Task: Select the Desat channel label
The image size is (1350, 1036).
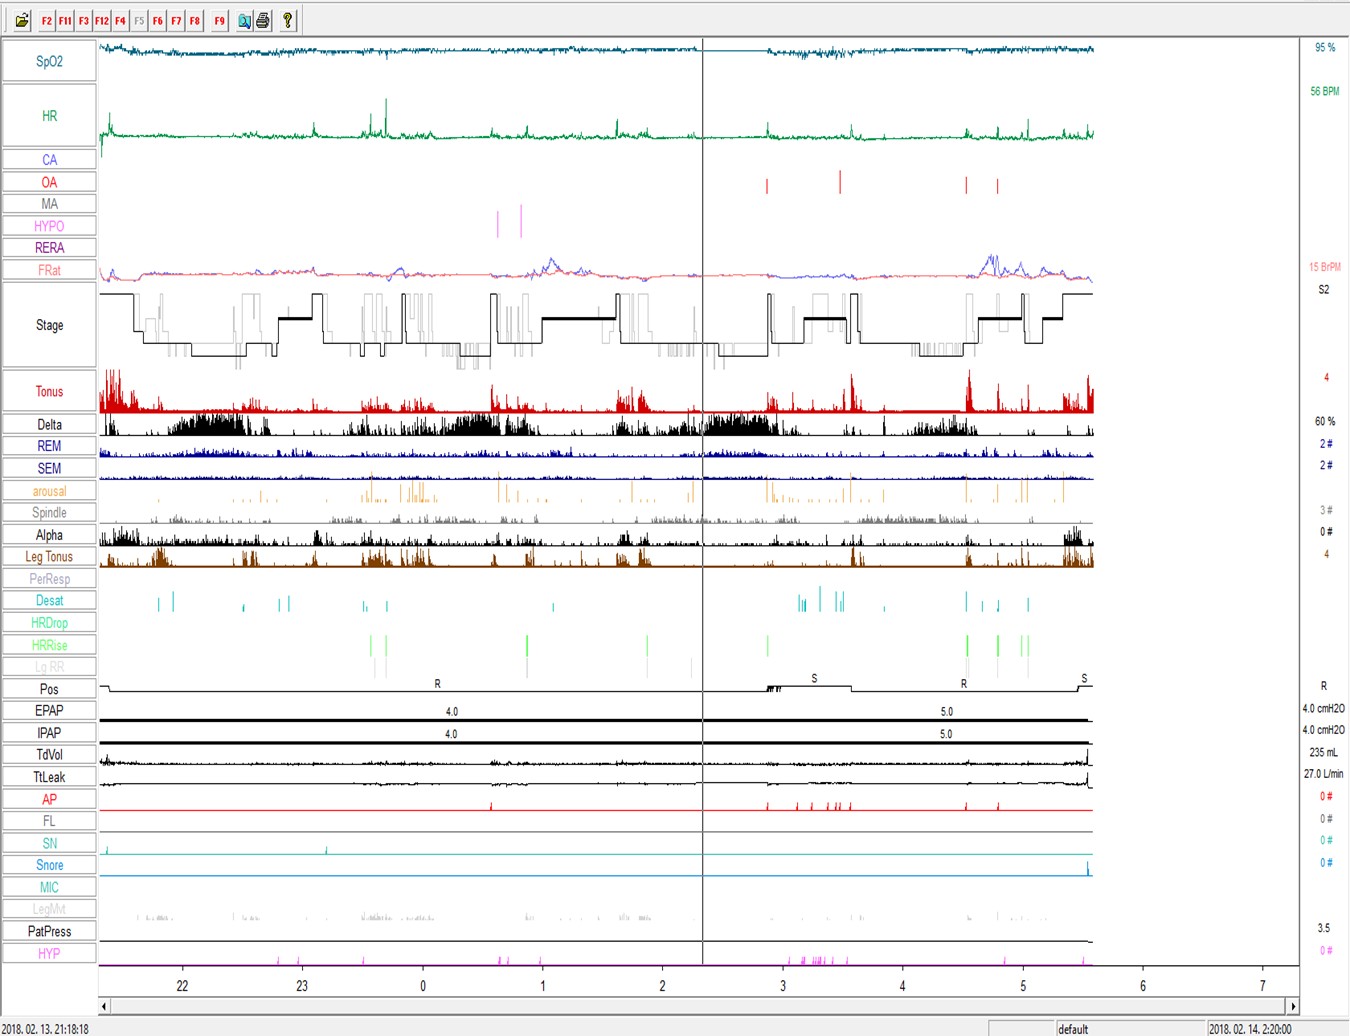Action: (x=49, y=601)
